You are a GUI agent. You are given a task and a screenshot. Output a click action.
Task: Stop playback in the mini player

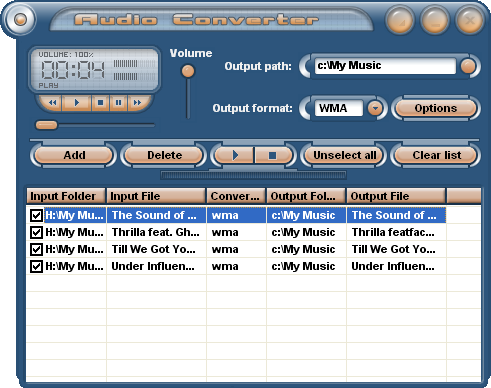[100, 103]
